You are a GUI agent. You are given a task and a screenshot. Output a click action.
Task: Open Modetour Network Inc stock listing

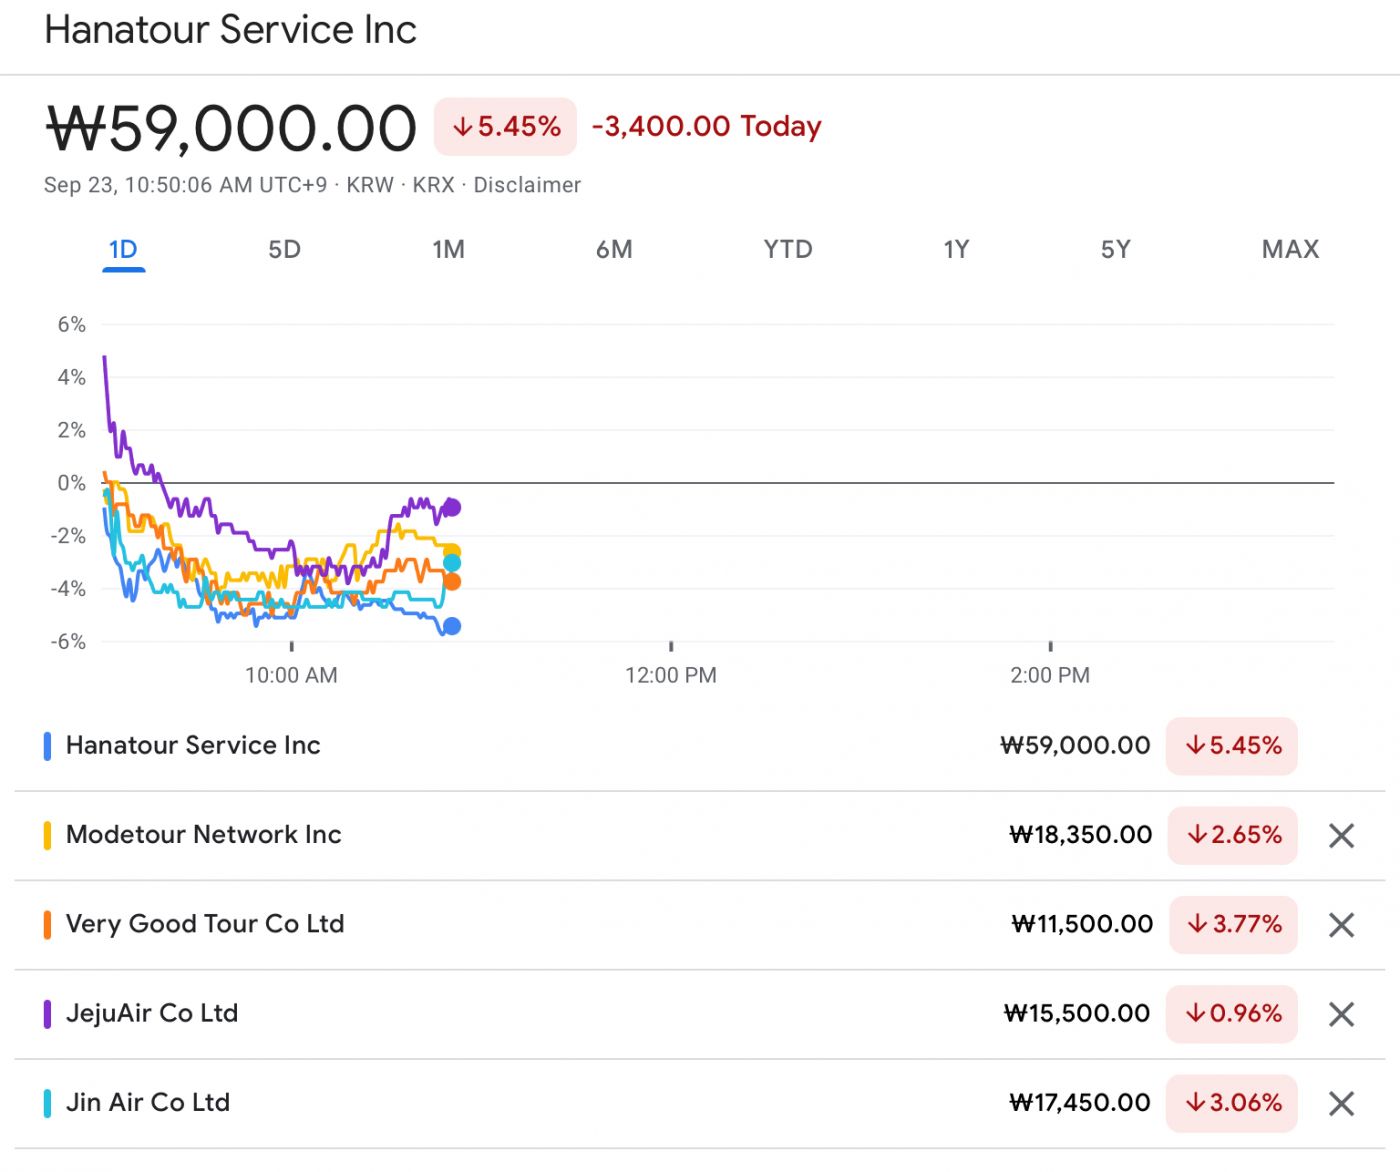[204, 835]
